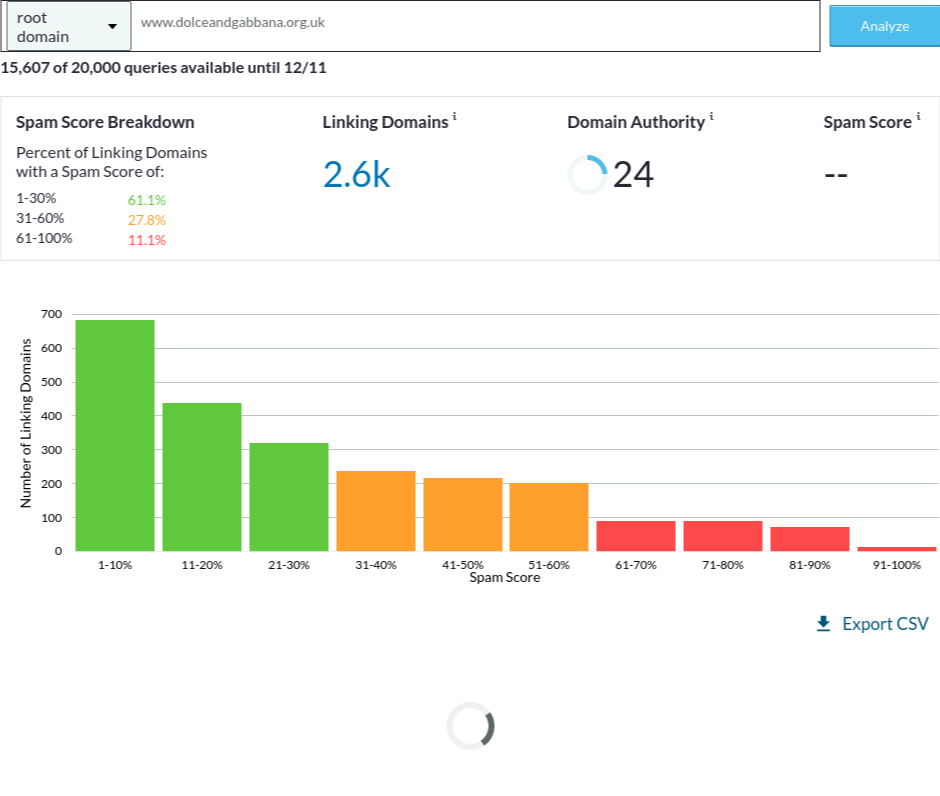
Task: Click the Export CSV download icon
Action: coord(824,624)
